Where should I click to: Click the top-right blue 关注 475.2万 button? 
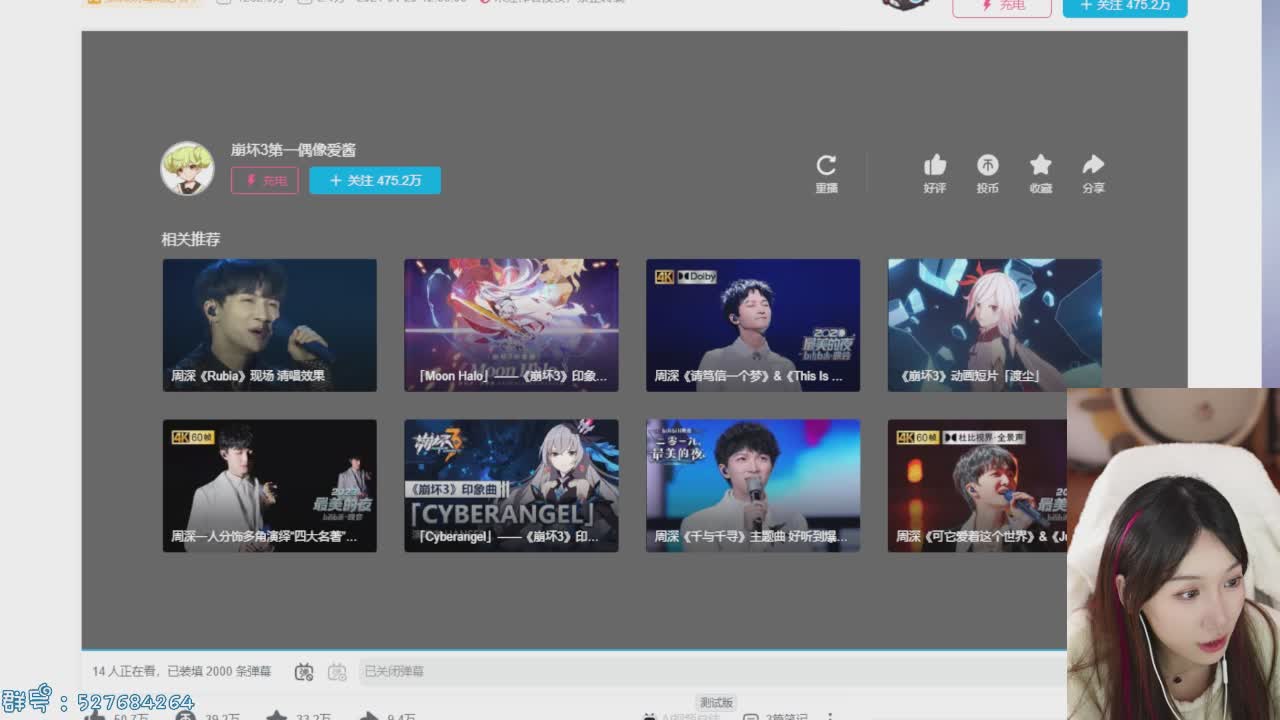coord(1125,6)
